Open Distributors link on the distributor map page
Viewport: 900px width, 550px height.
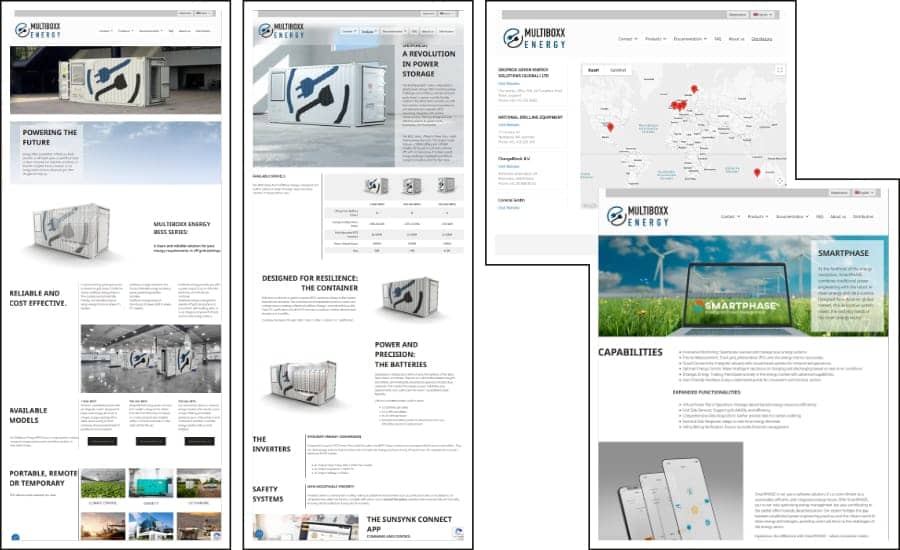[x=762, y=39]
